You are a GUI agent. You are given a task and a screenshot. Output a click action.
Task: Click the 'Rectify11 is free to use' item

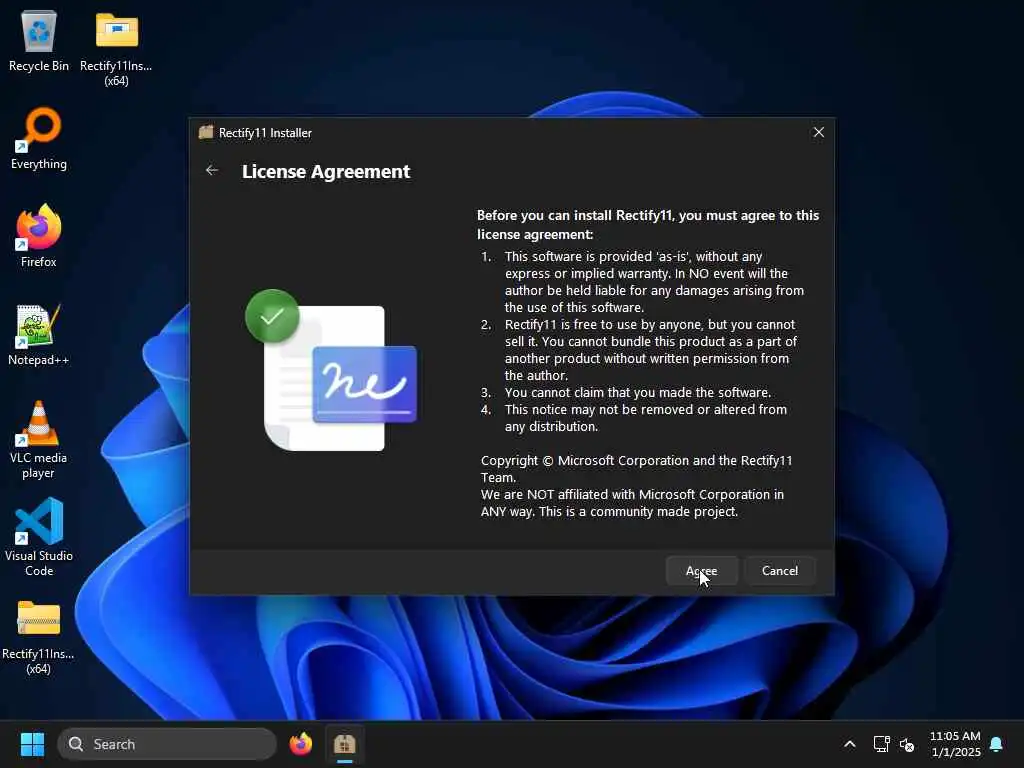pos(651,349)
